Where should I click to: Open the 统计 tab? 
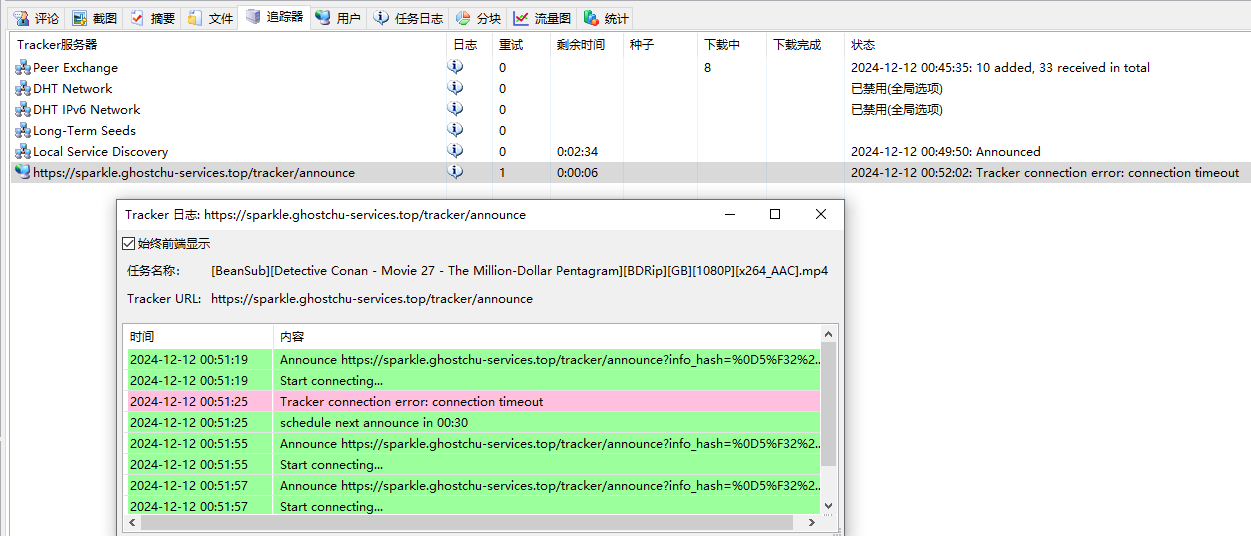pos(606,18)
